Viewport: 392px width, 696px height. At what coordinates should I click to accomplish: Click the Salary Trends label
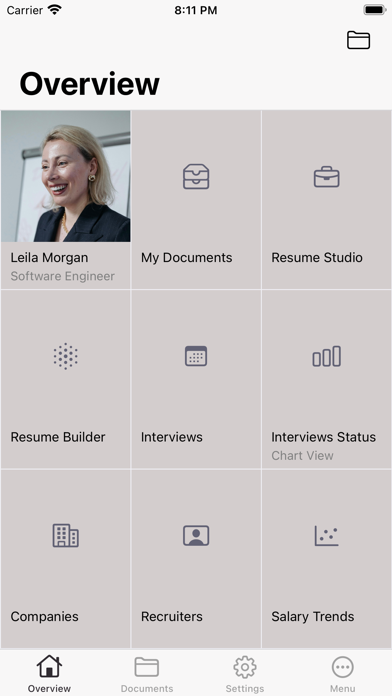click(x=313, y=617)
